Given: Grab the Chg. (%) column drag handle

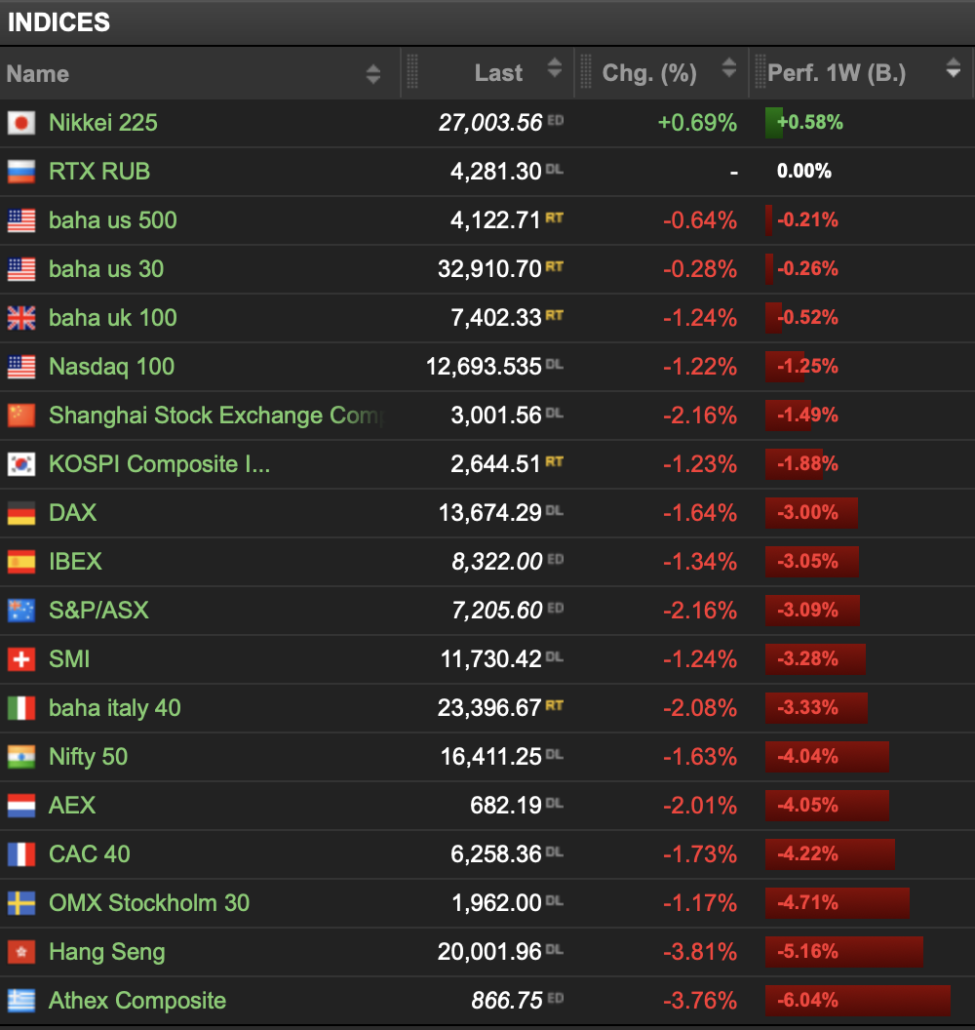Looking at the screenshot, I should tap(586, 72).
